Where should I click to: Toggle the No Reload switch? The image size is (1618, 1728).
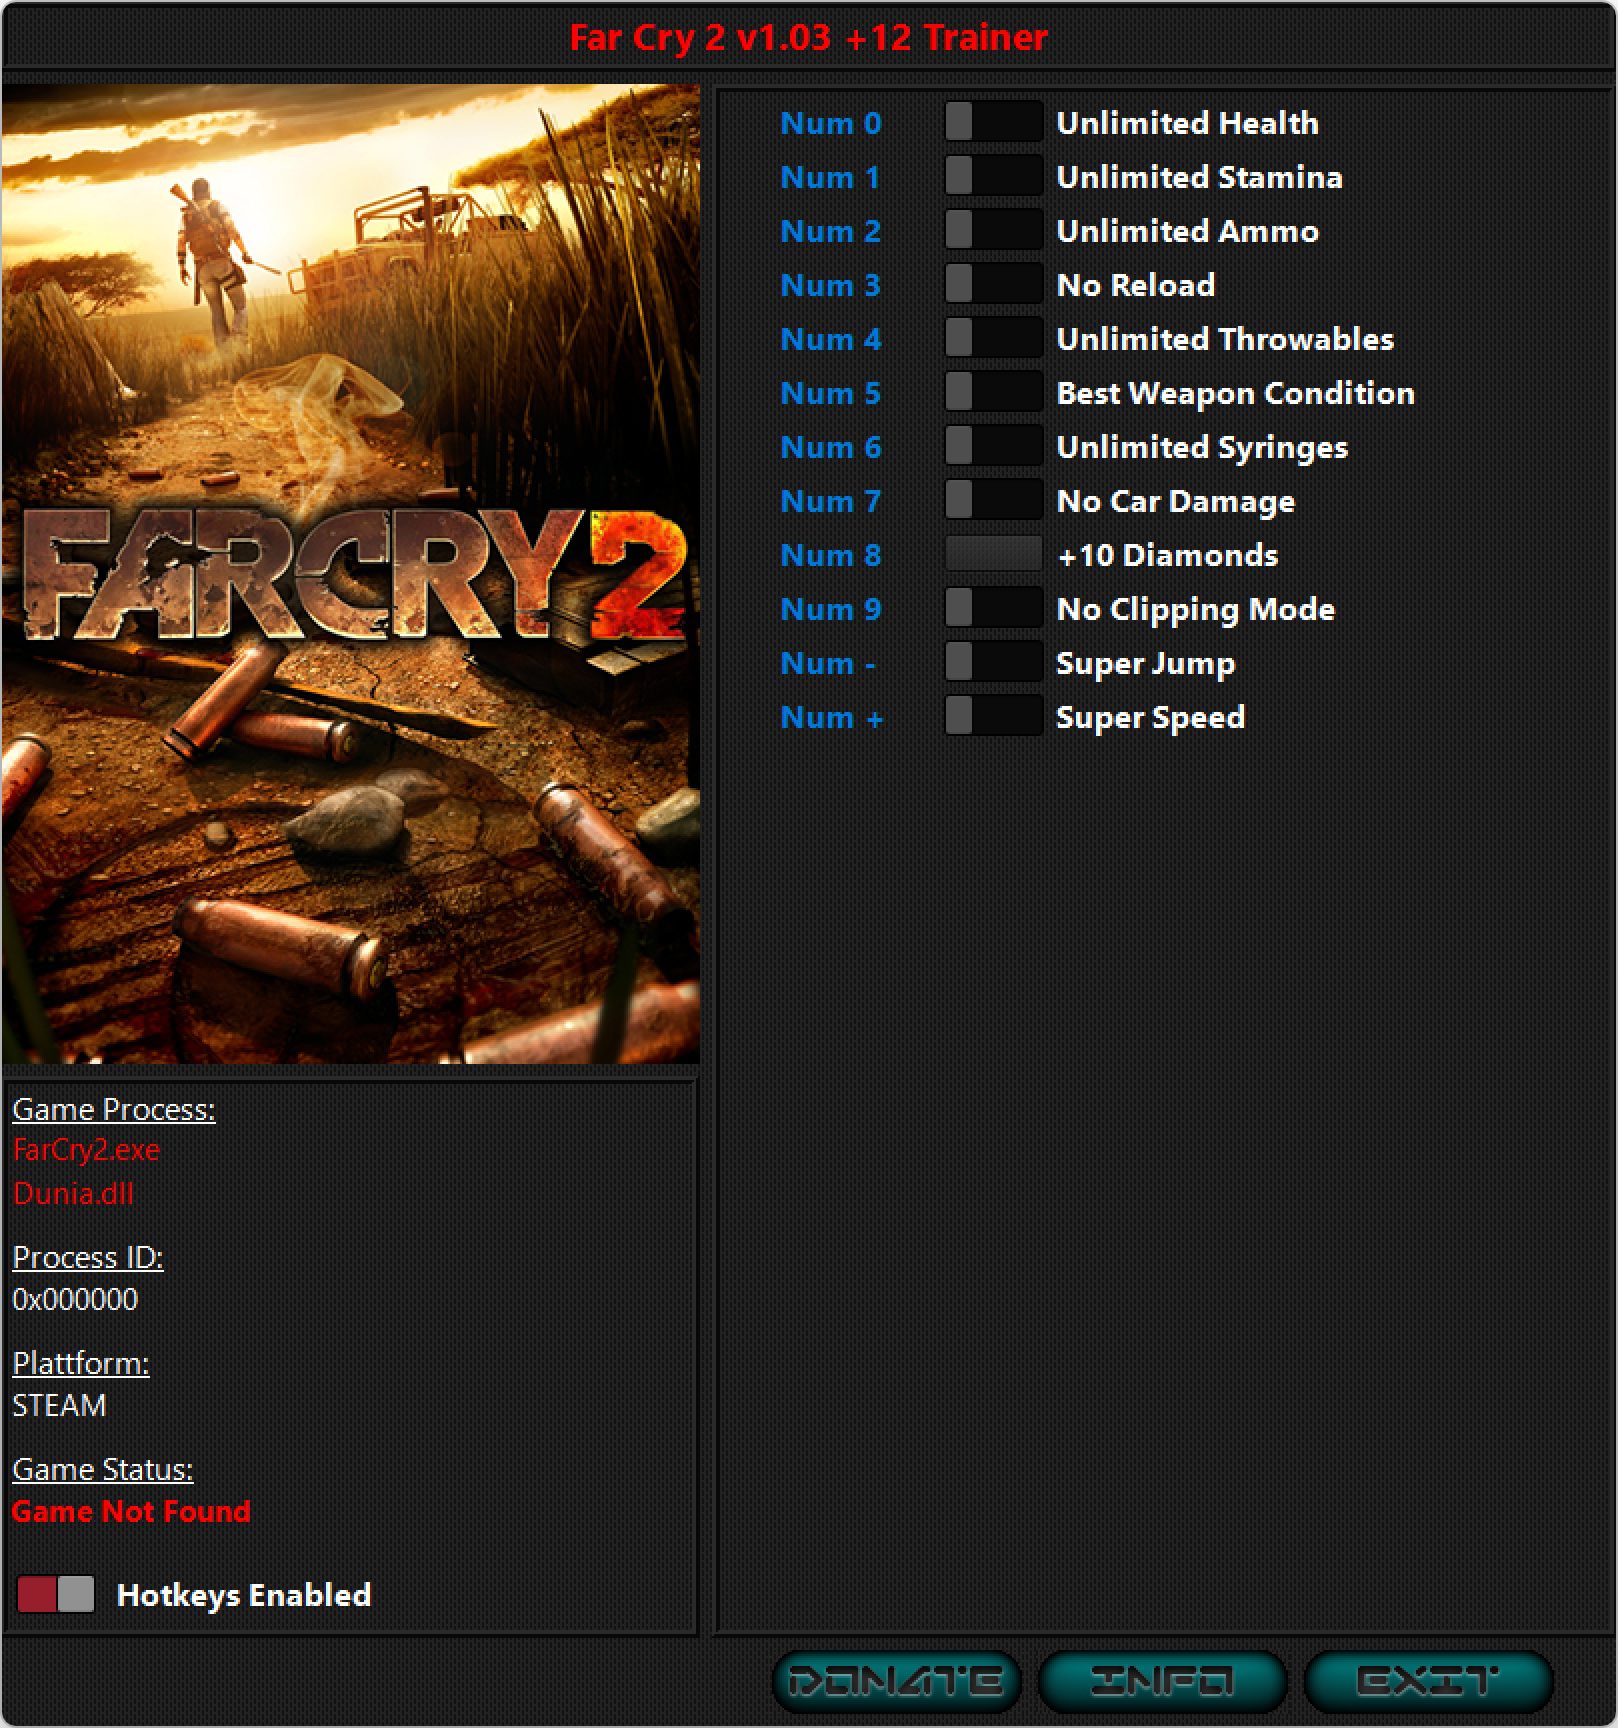pos(993,285)
